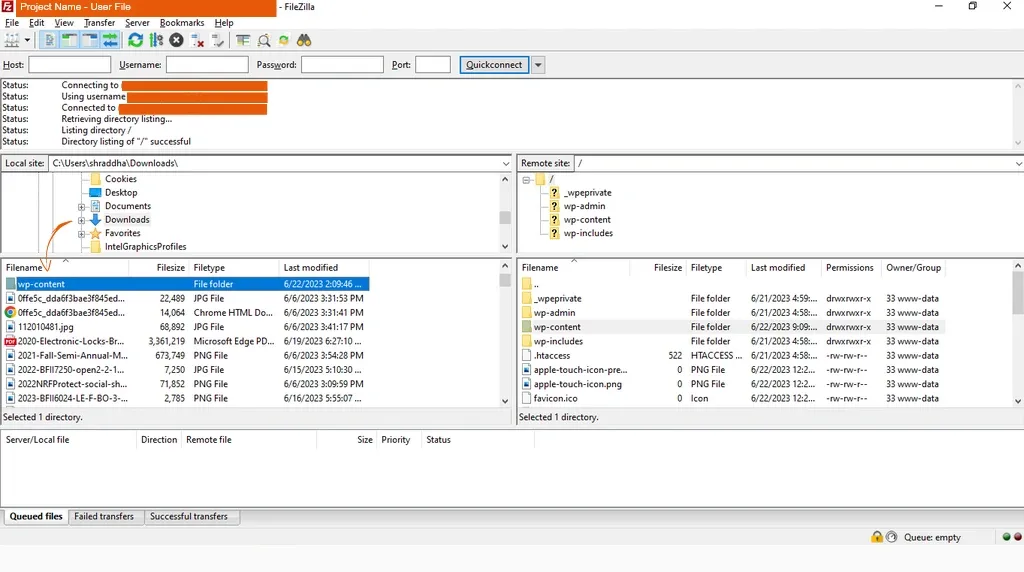Expand the Favorites folder in the local tree
Viewport: 1024px width, 572px height.
[82, 234]
